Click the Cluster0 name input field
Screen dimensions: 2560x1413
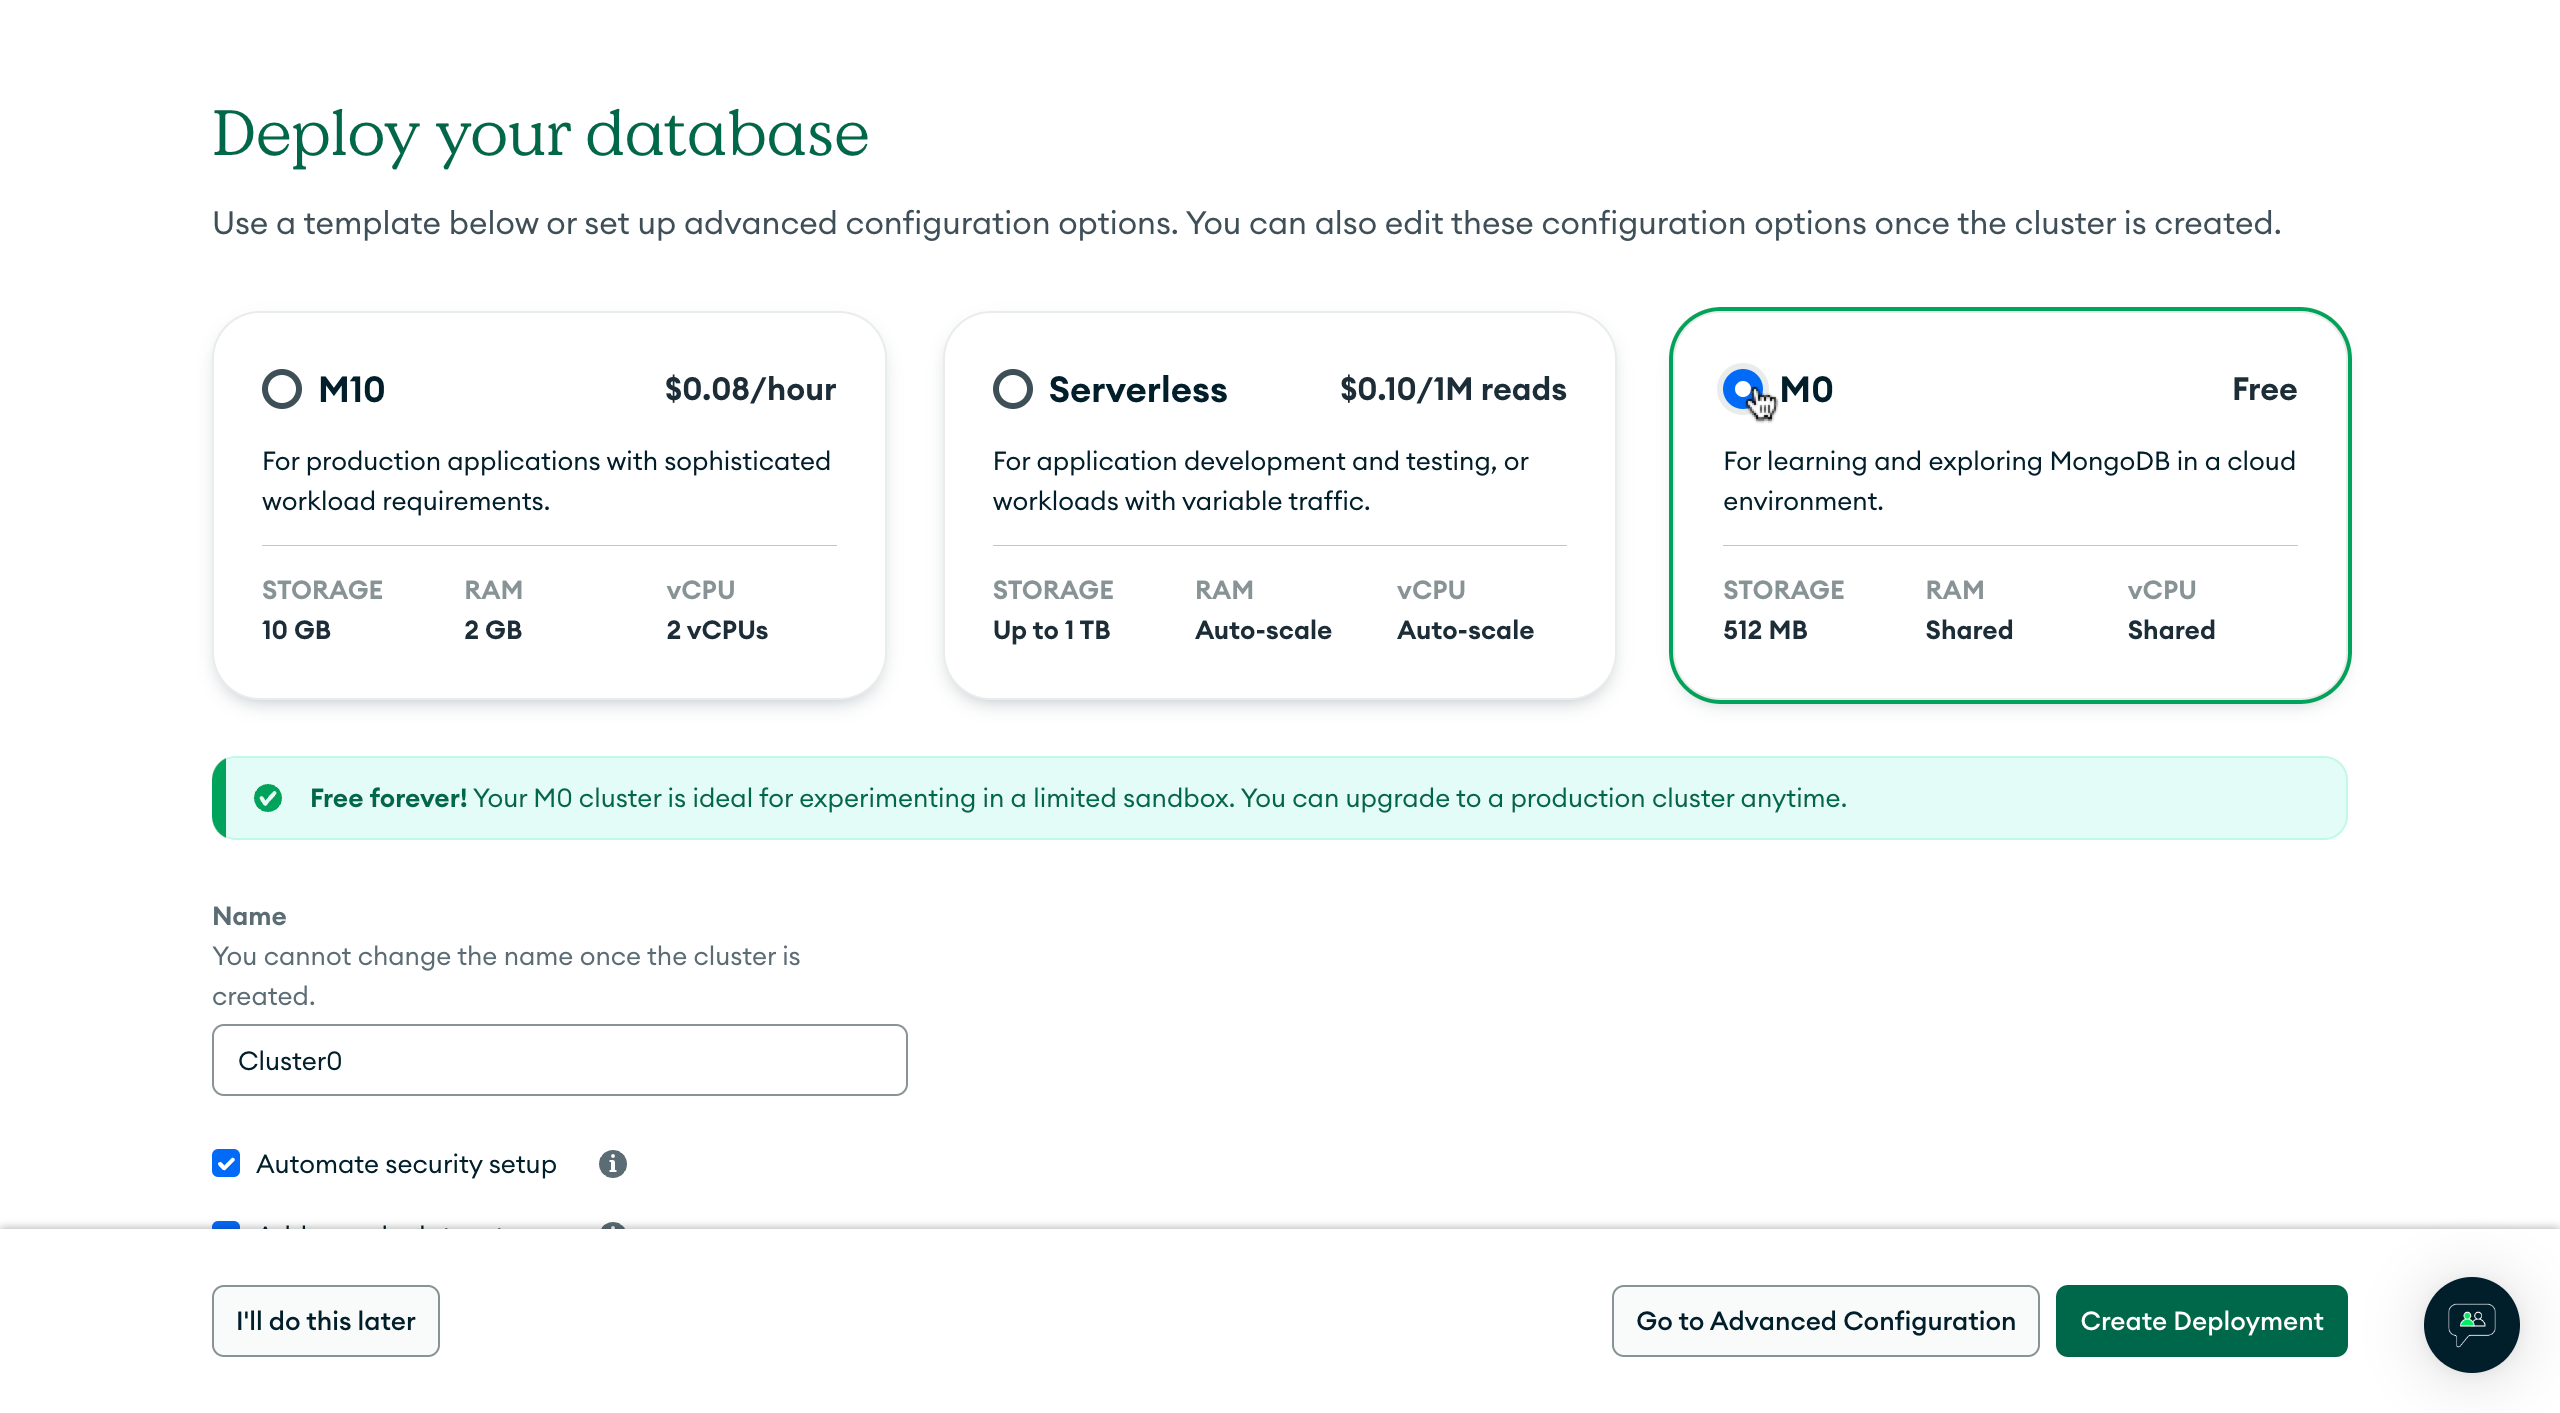559,1060
